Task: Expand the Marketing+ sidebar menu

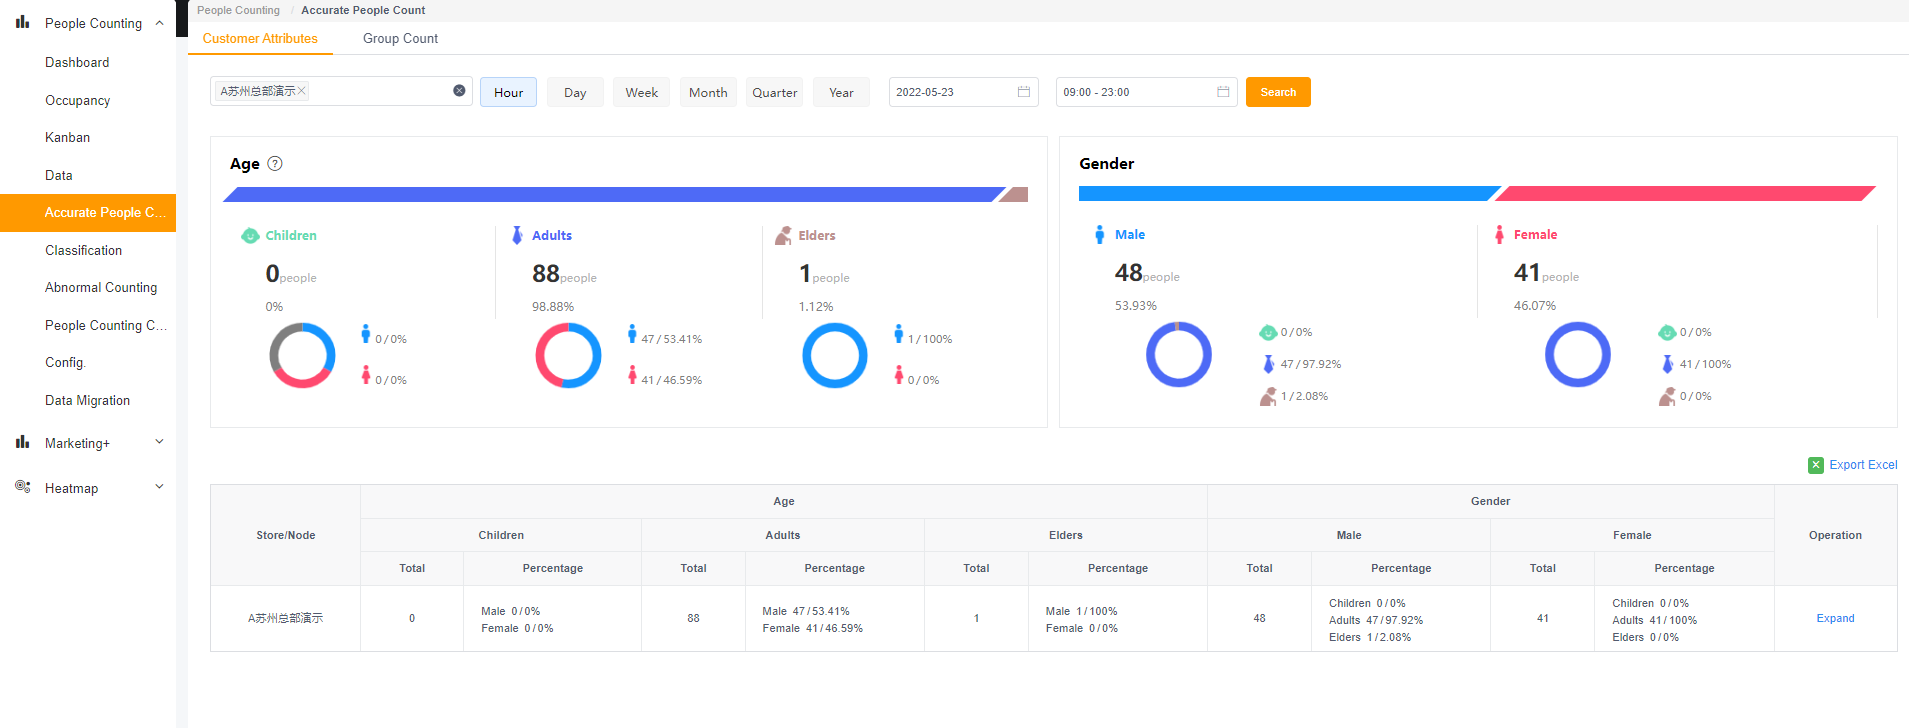Action: [159, 442]
